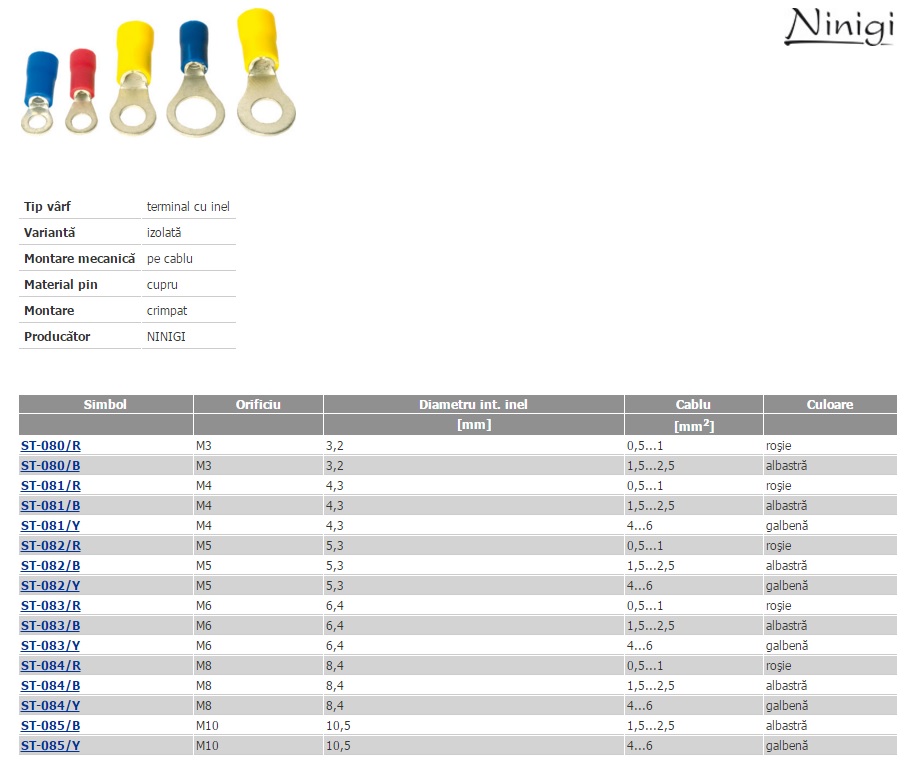Open the ST-081/Y product link

pyautogui.click(x=51, y=526)
